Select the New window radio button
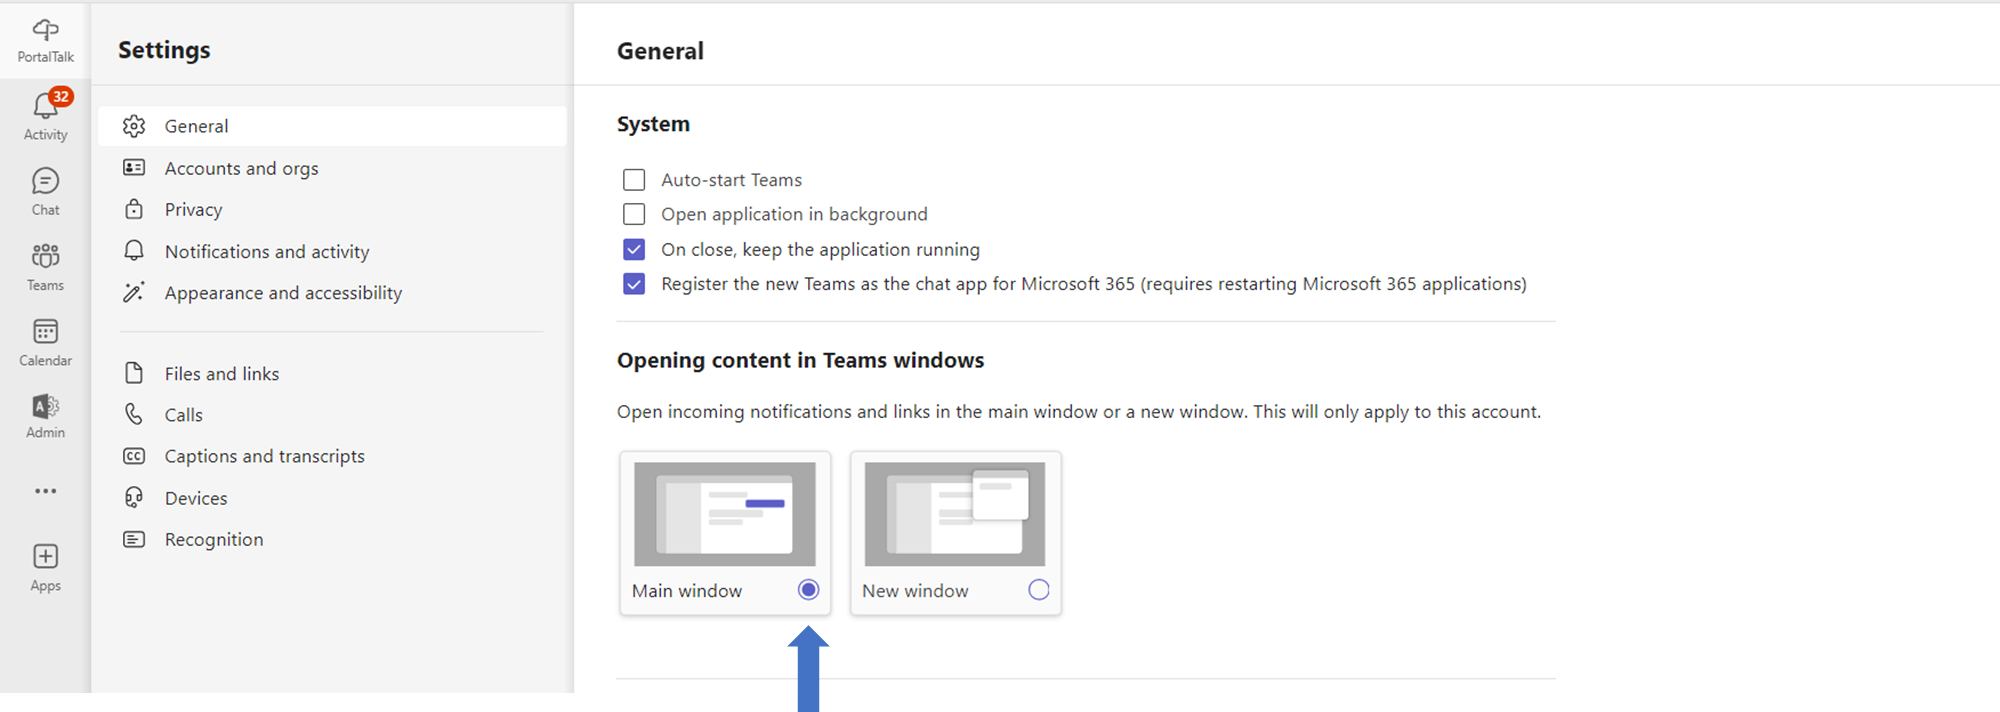This screenshot has width=2000, height=712. coord(1039,590)
